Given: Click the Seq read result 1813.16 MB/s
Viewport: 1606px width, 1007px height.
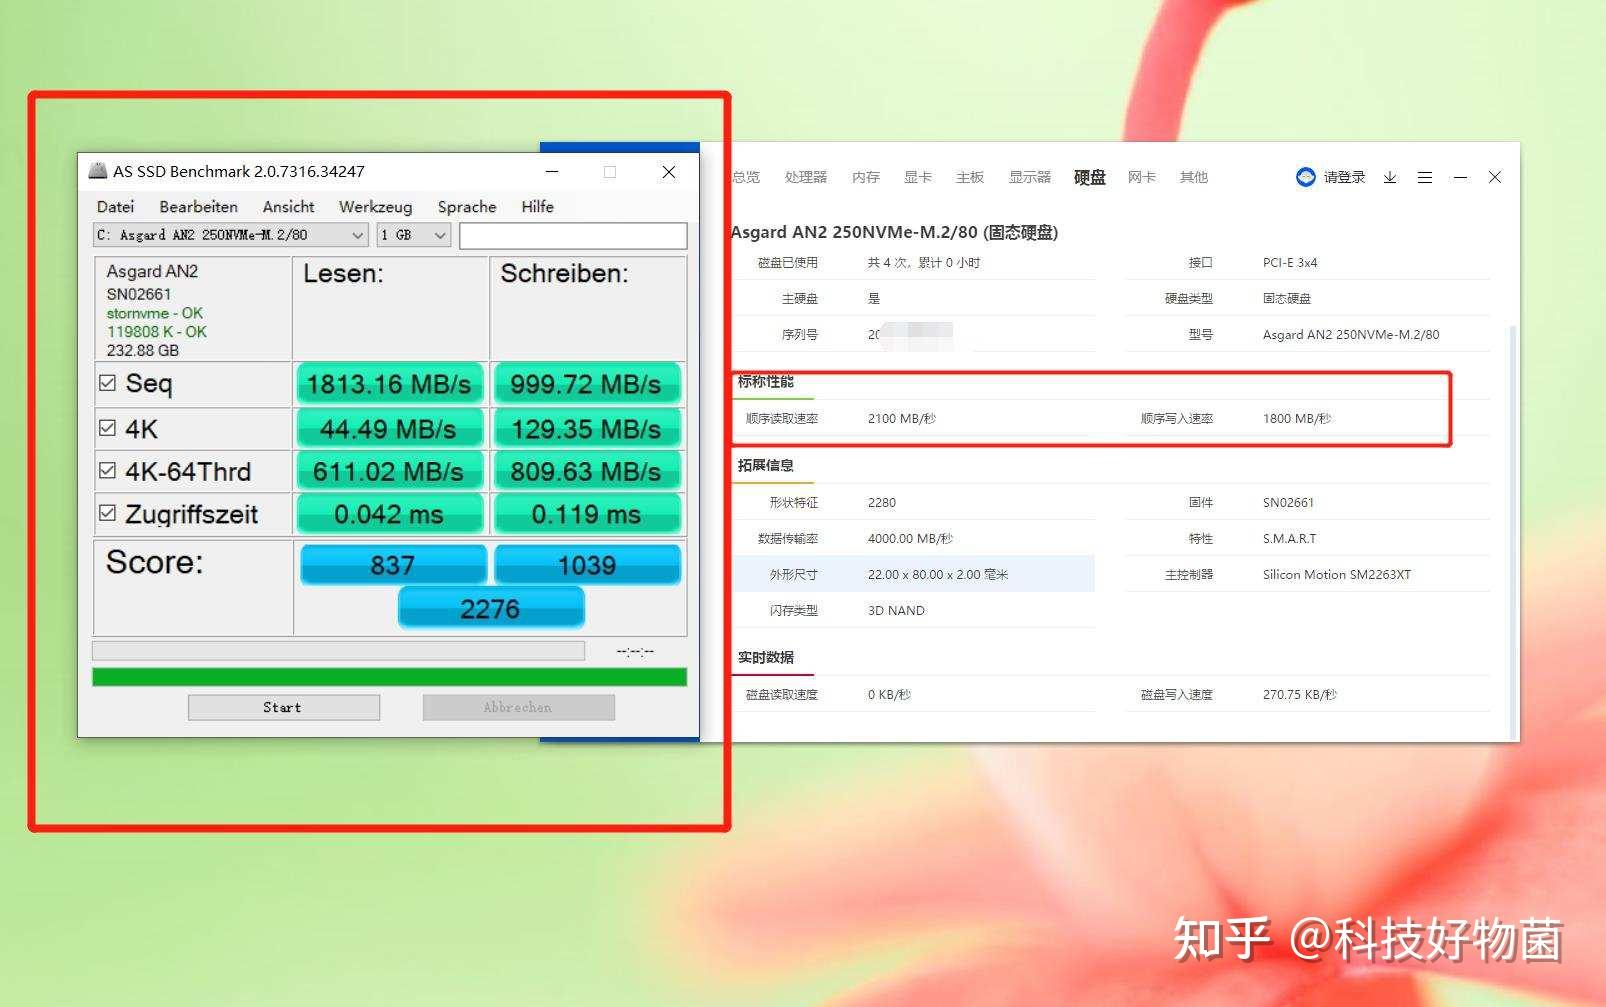Looking at the screenshot, I should click(389, 384).
